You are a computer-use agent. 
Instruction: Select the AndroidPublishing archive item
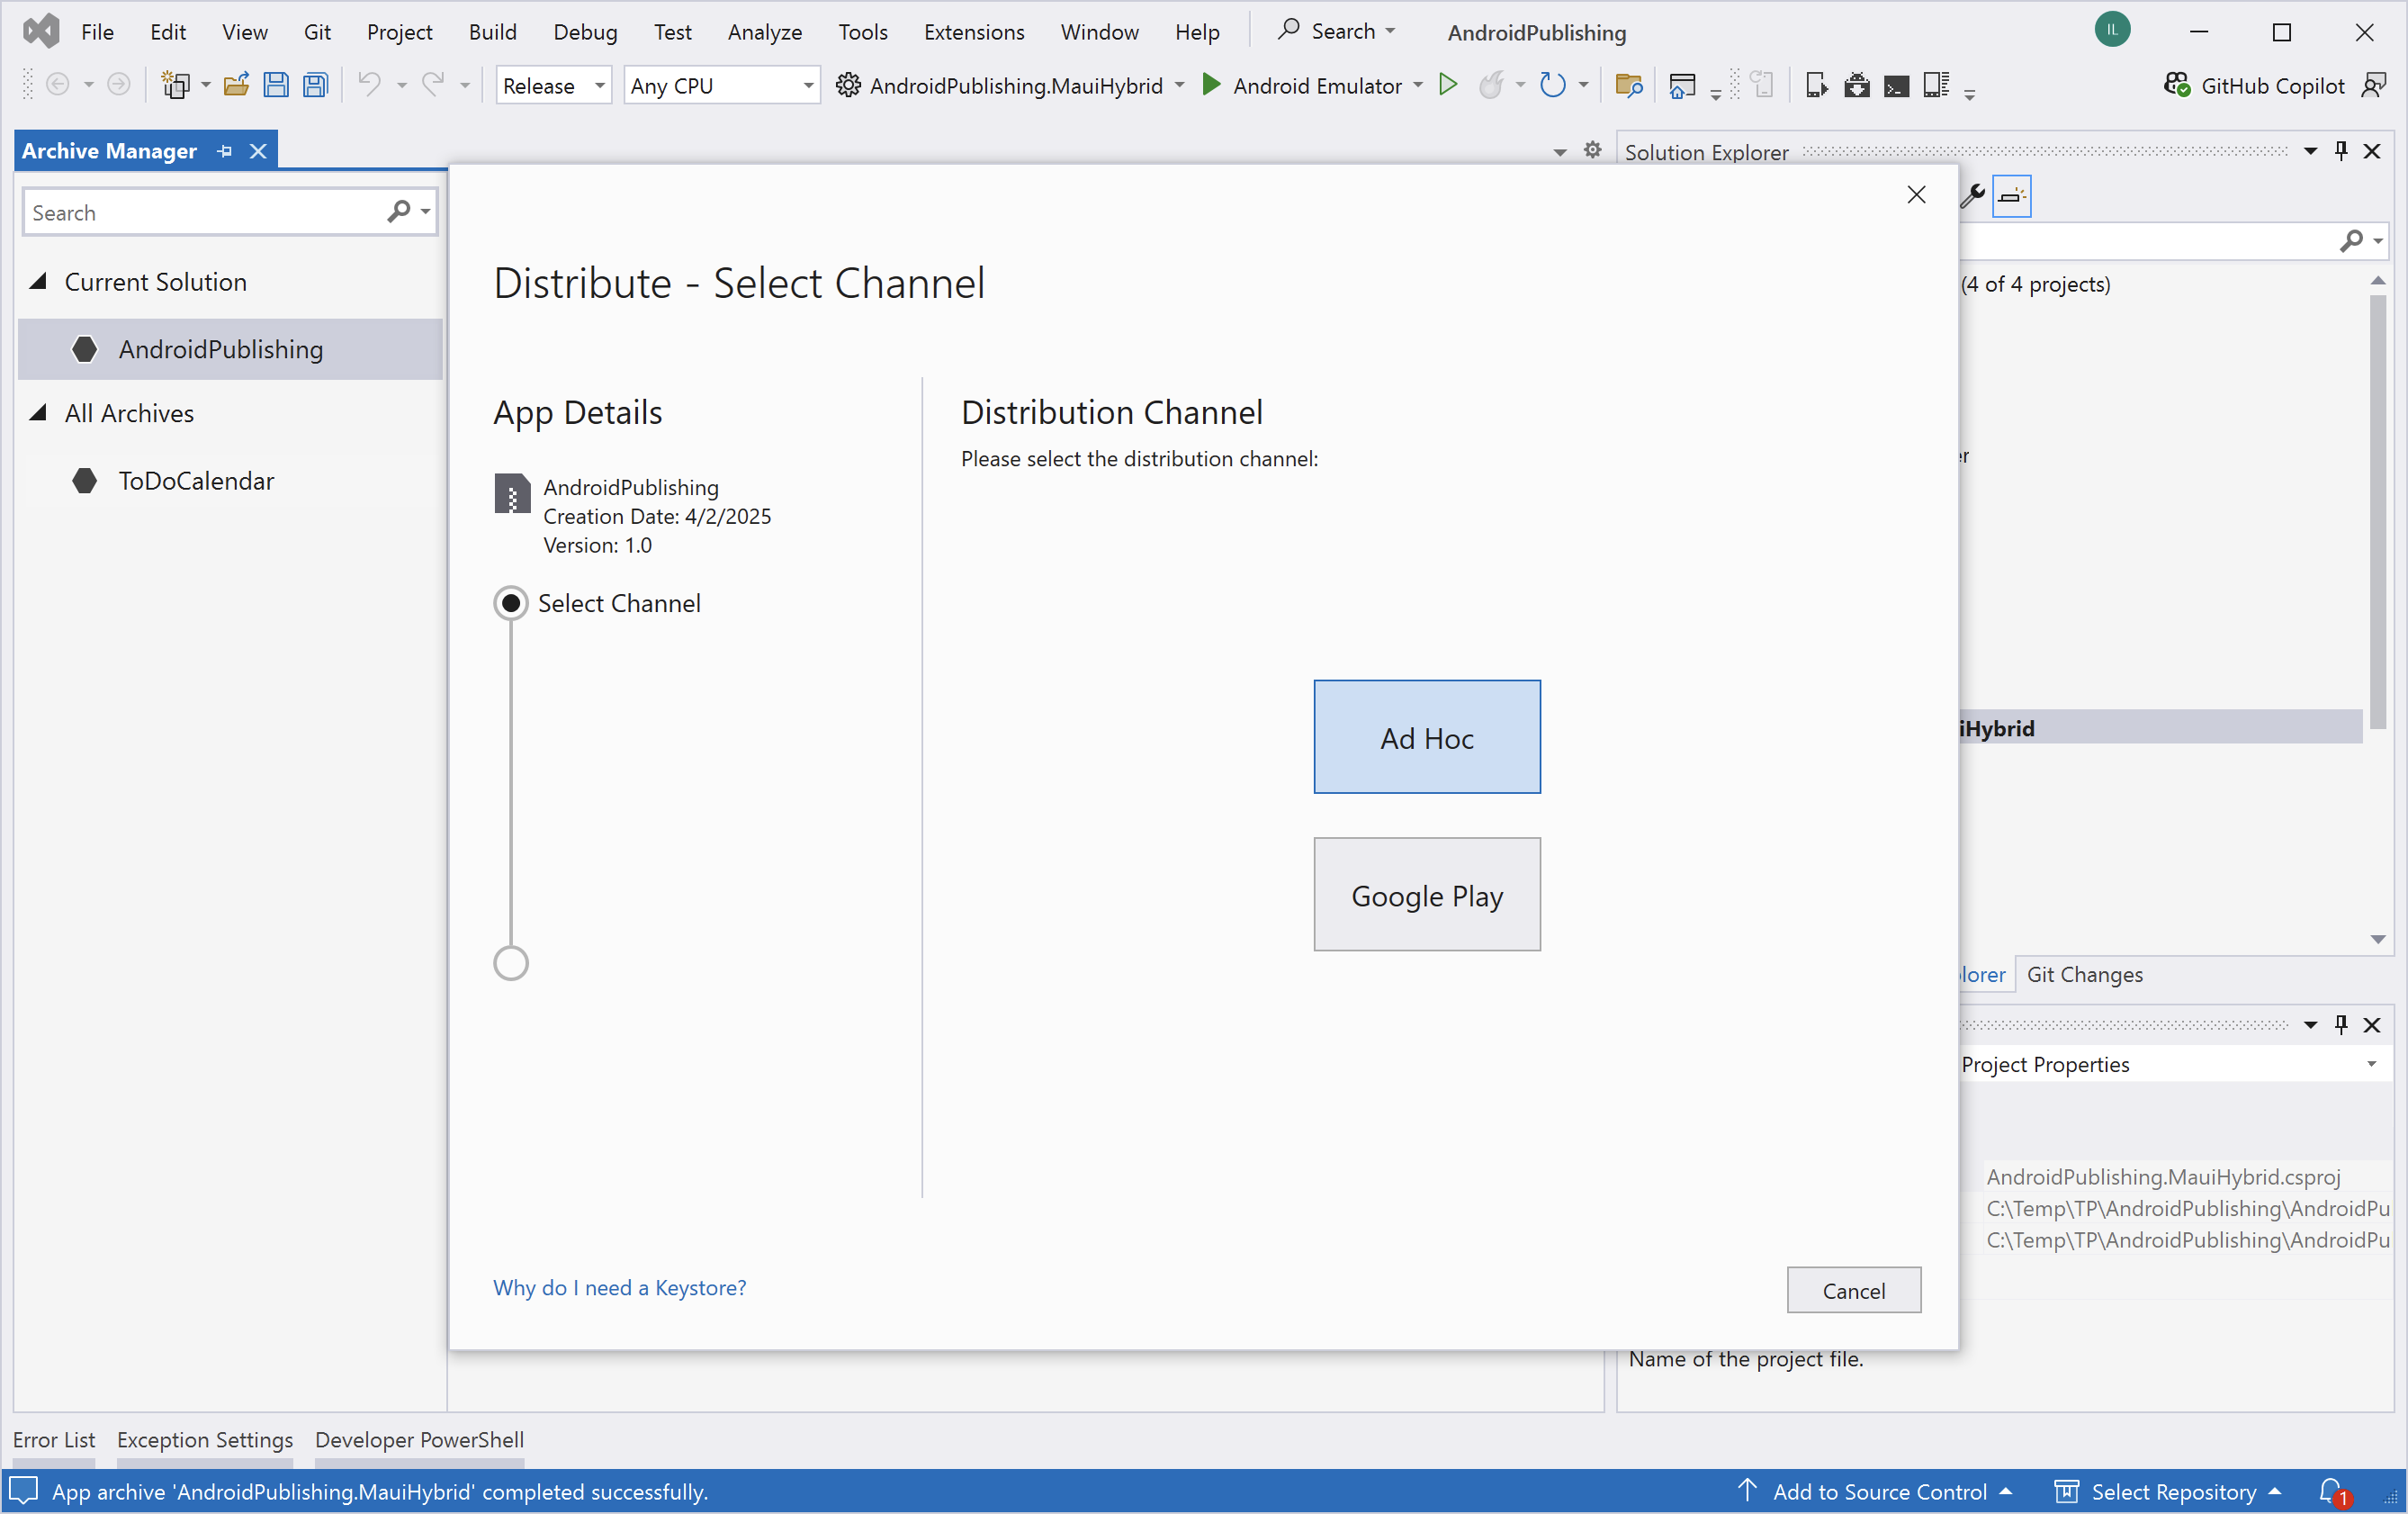click(230, 349)
